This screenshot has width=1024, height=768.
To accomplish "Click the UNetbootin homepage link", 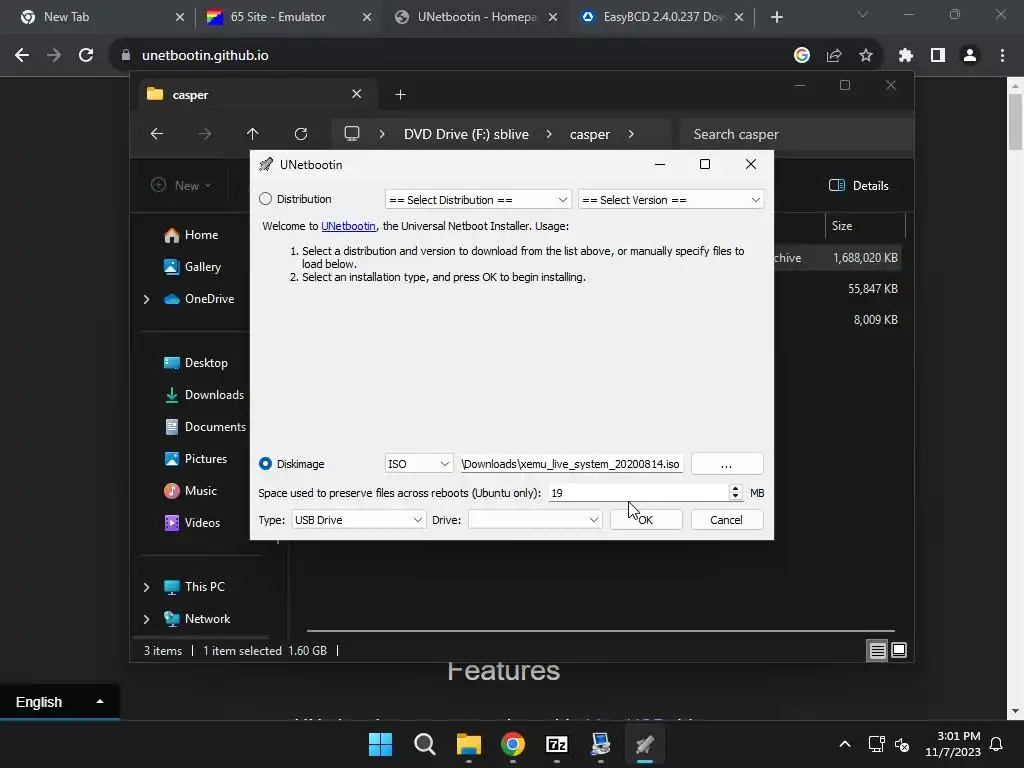I will click(348, 226).
